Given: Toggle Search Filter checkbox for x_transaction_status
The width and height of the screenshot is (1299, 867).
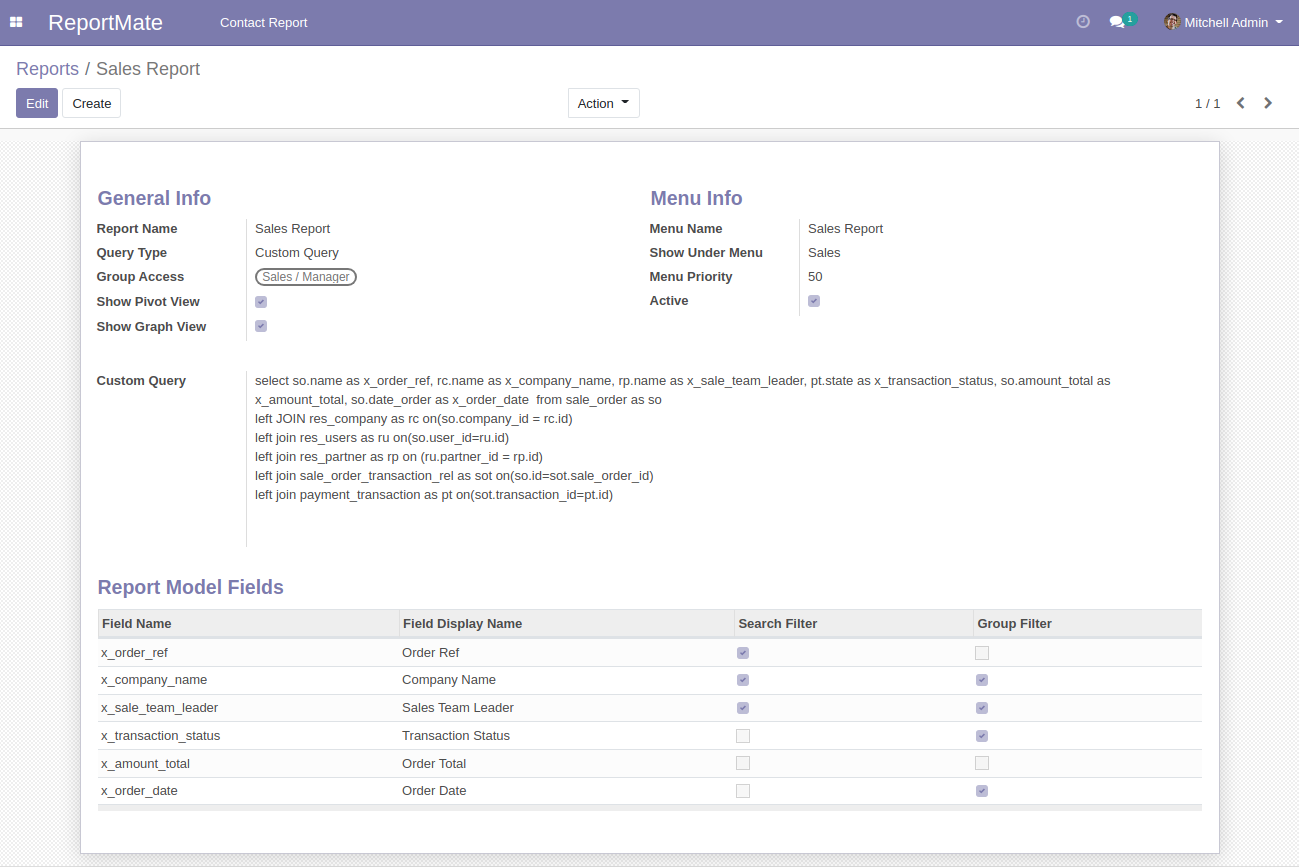Looking at the screenshot, I should pyautogui.click(x=743, y=736).
